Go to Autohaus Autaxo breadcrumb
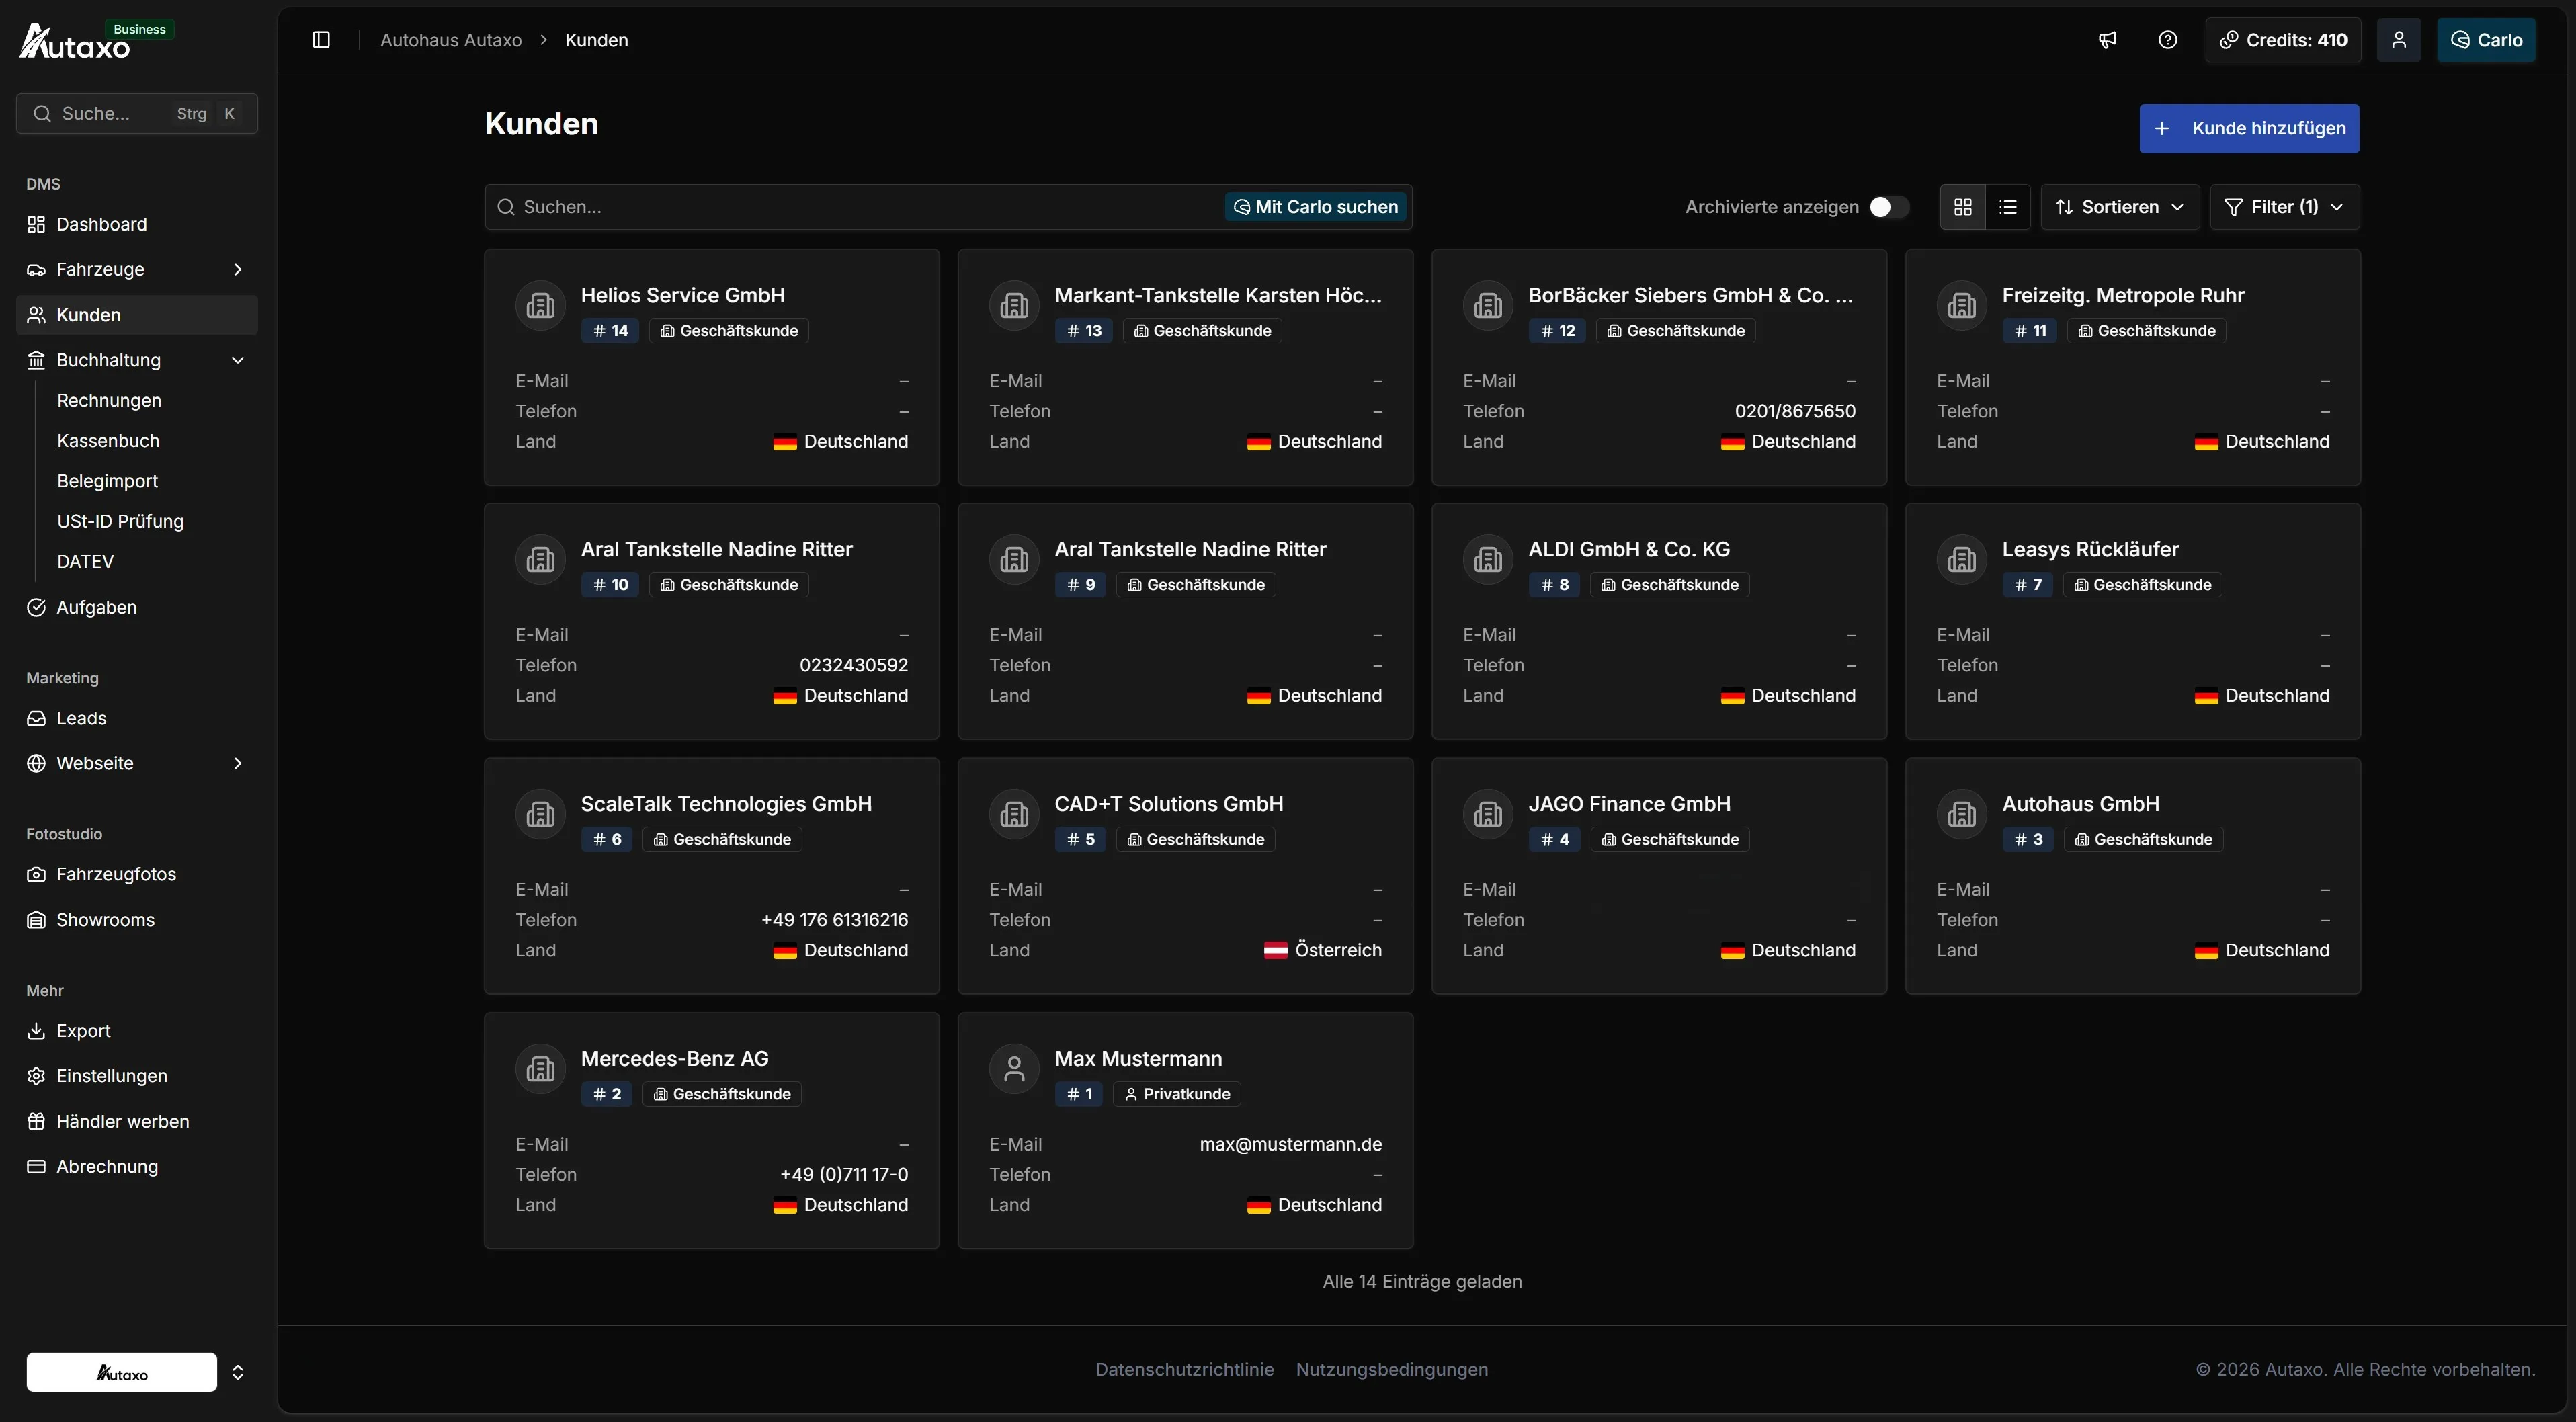 (451, 40)
